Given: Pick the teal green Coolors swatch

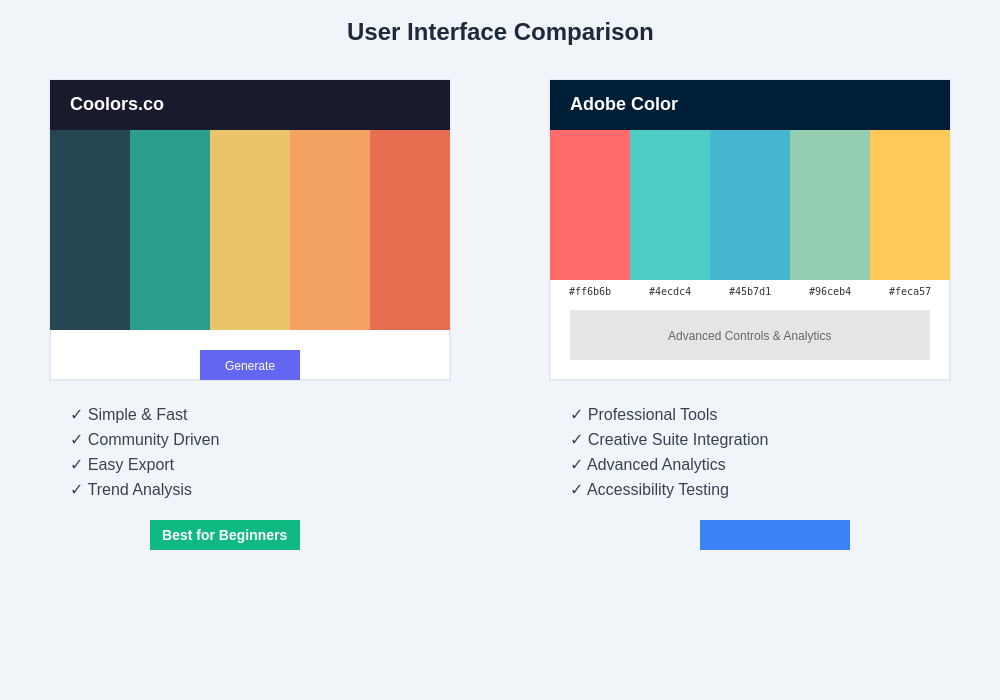Looking at the screenshot, I should pyautogui.click(x=170, y=230).
